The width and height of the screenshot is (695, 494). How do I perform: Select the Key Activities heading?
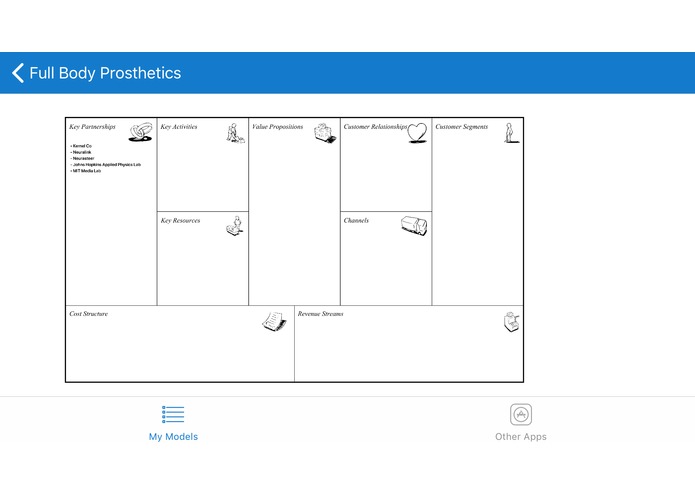(179, 127)
